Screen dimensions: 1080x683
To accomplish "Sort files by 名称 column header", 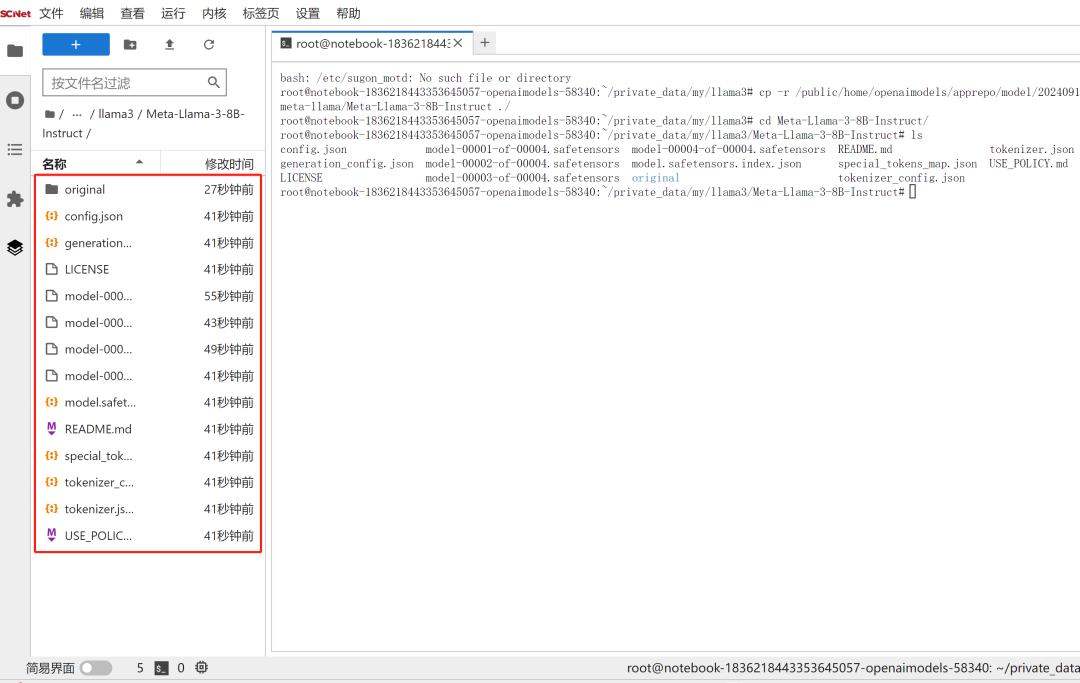I will (x=55, y=163).
